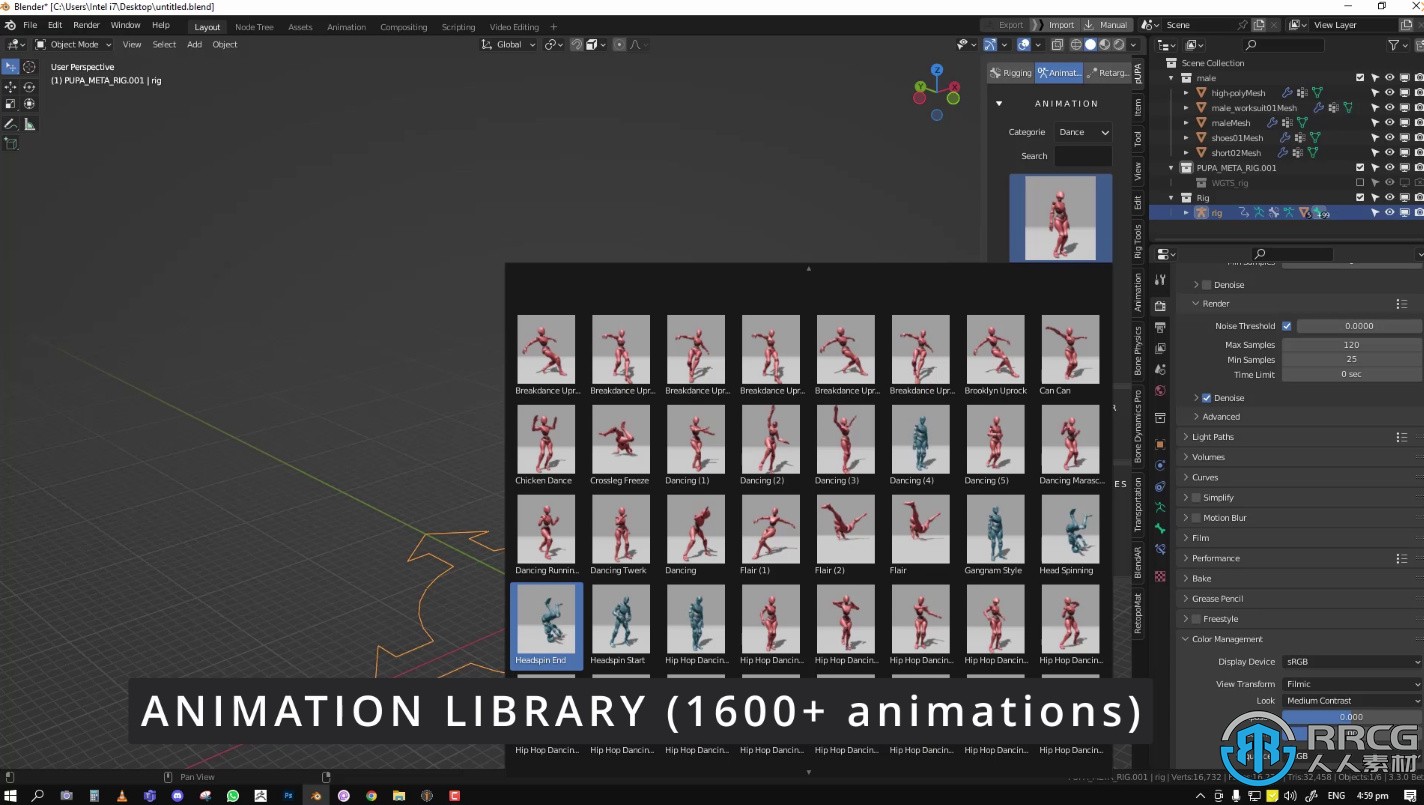
Task: Switch to Wireframe viewport shading
Action: click(x=1076, y=44)
